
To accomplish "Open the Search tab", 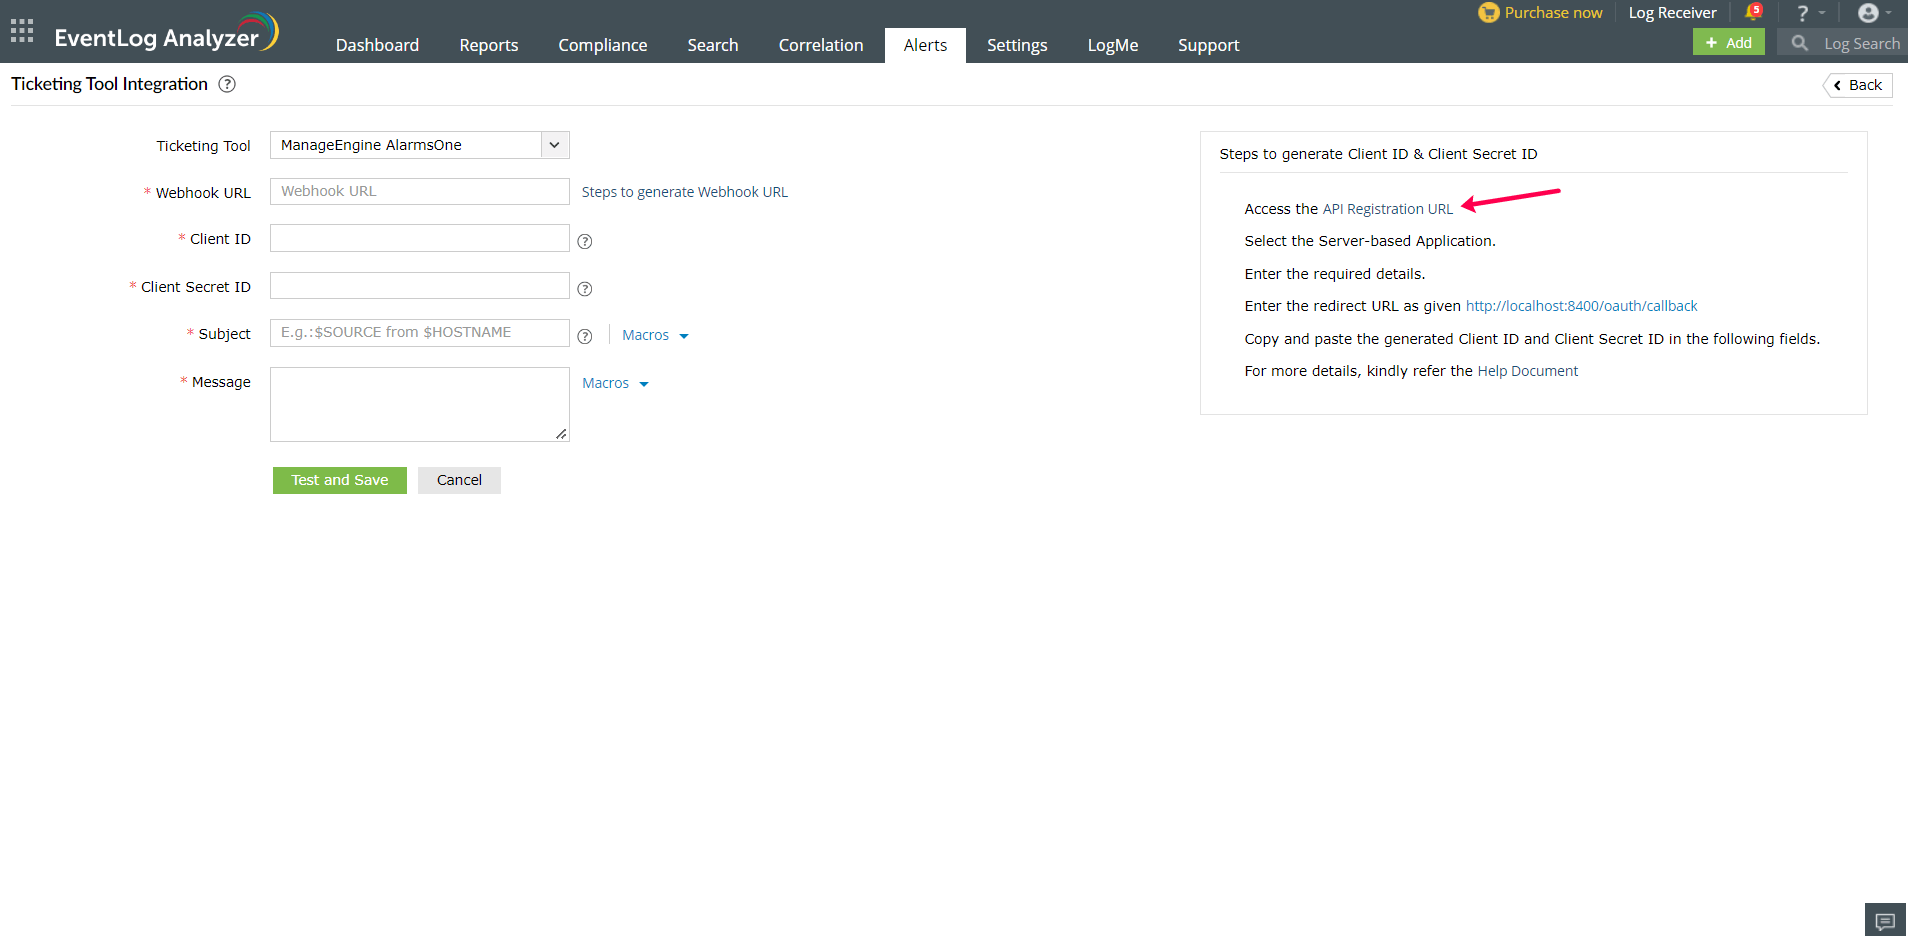I will click(x=713, y=45).
